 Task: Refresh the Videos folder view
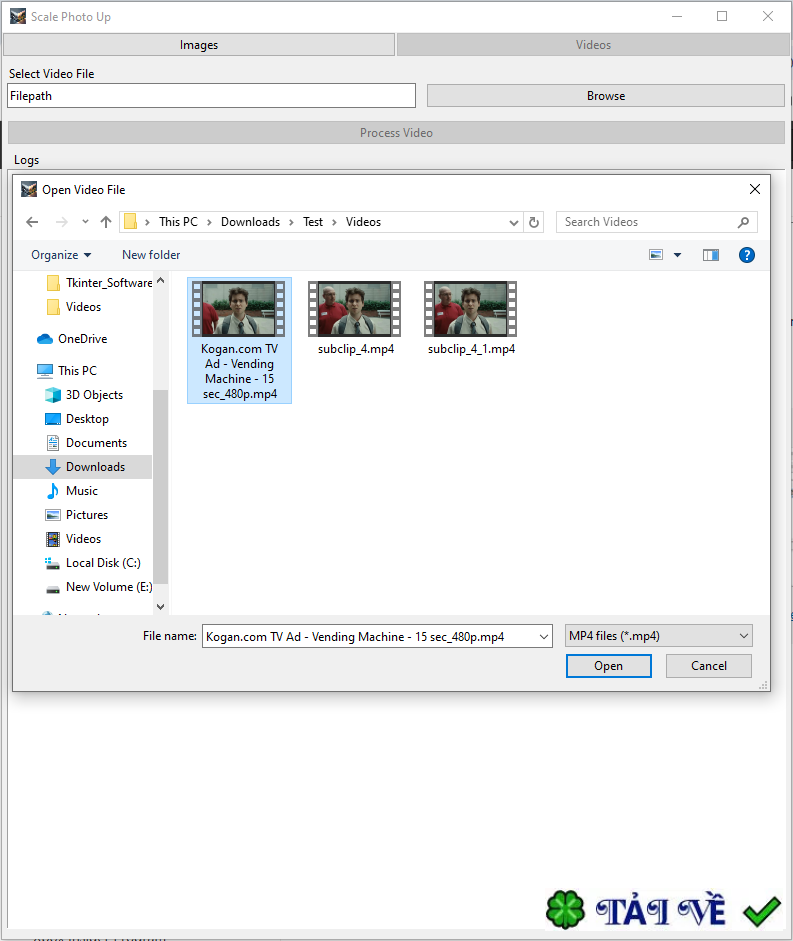(534, 222)
